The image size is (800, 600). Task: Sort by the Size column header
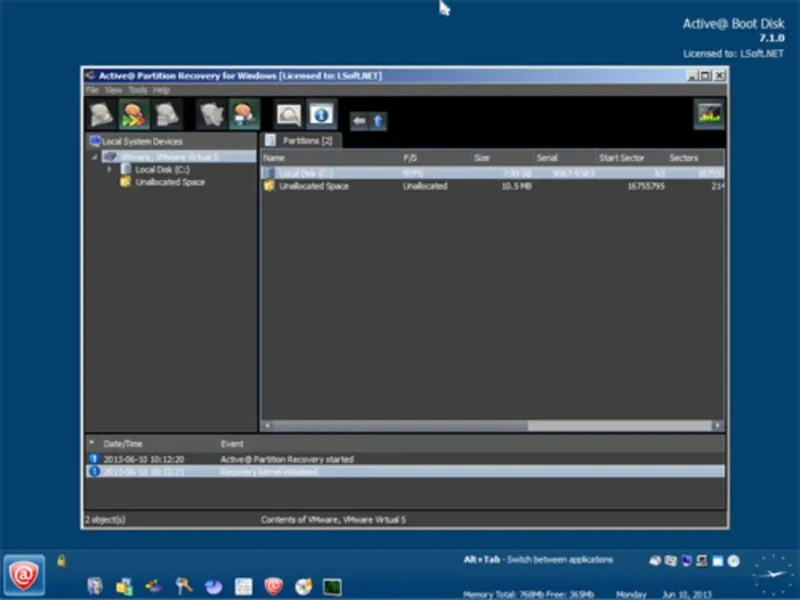pos(482,158)
